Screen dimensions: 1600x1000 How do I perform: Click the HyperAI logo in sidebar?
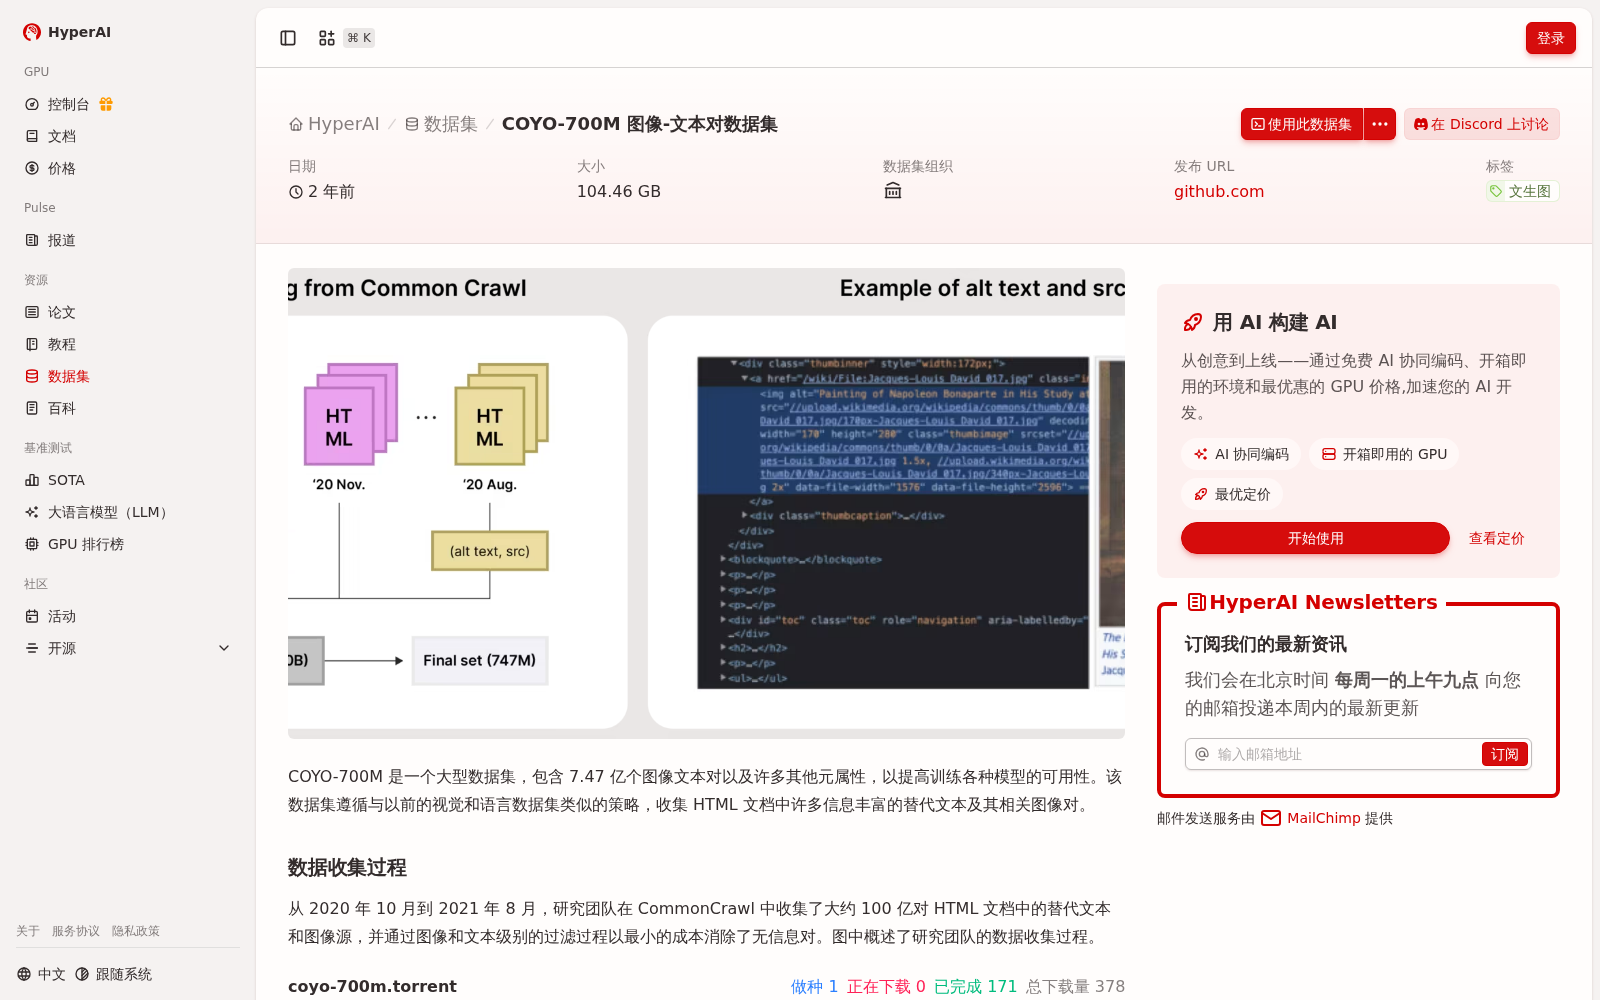click(x=67, y=32)
